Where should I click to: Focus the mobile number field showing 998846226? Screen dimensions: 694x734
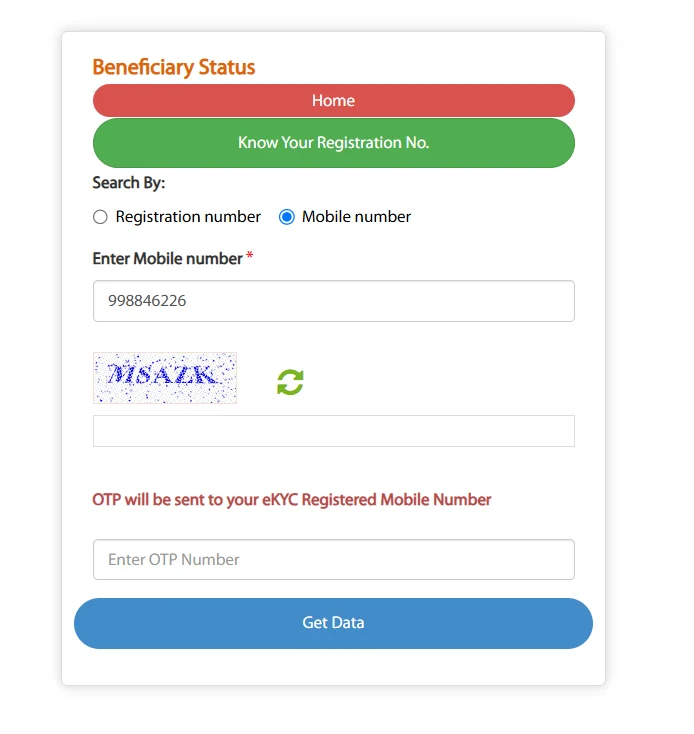(334, 301)
